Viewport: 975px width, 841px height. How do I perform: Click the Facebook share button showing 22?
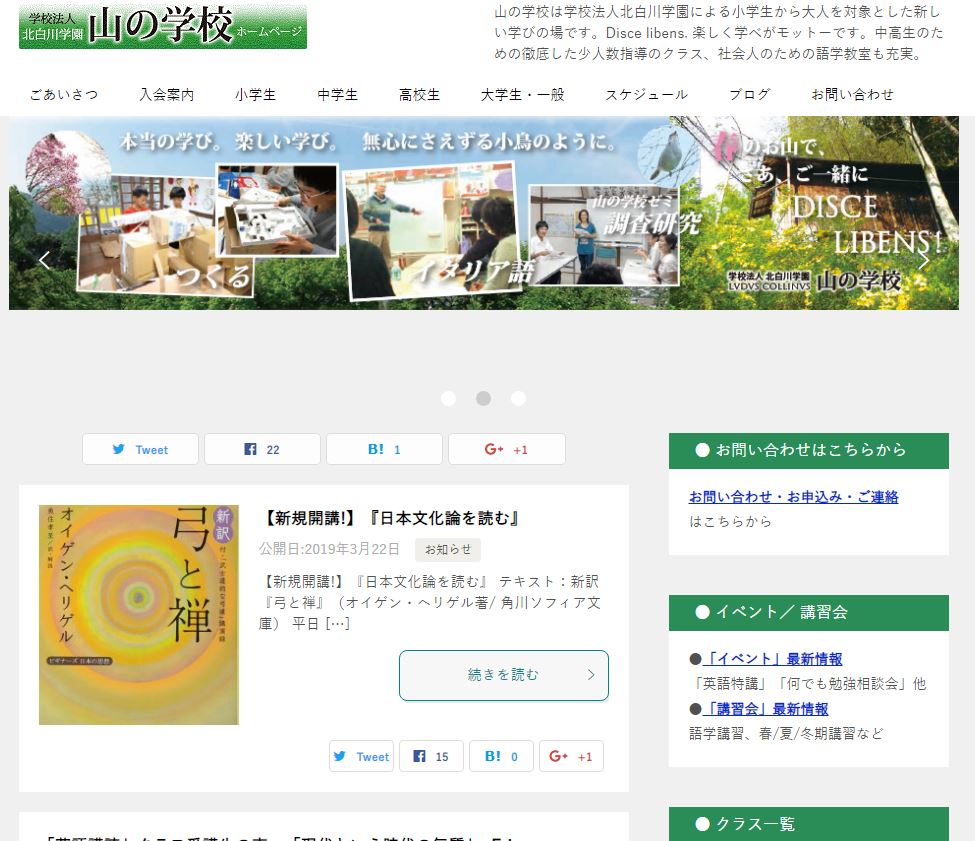[x=262, y=449]
